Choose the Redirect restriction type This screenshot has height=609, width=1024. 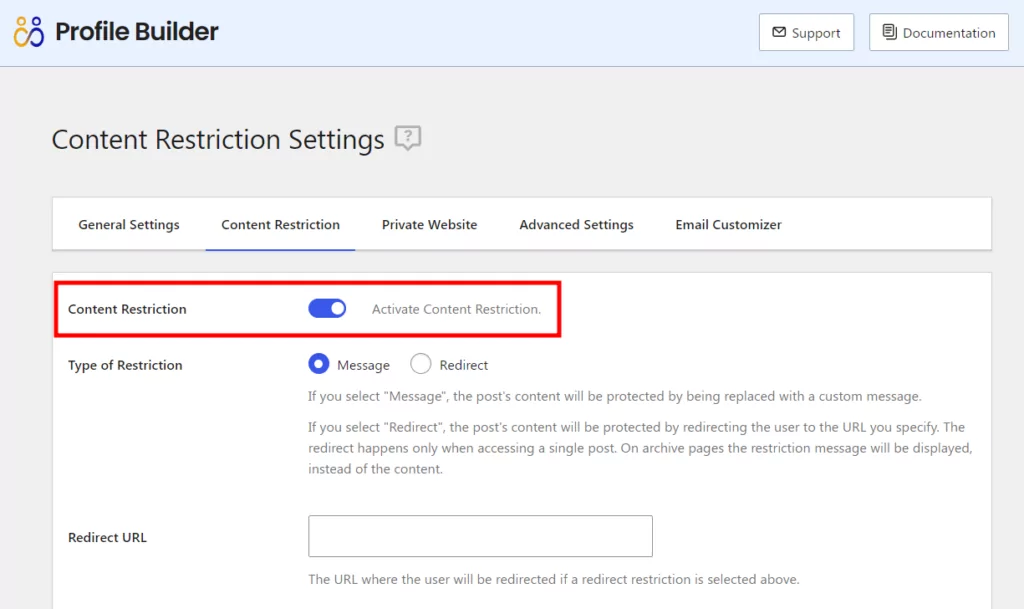pos(421,364)
